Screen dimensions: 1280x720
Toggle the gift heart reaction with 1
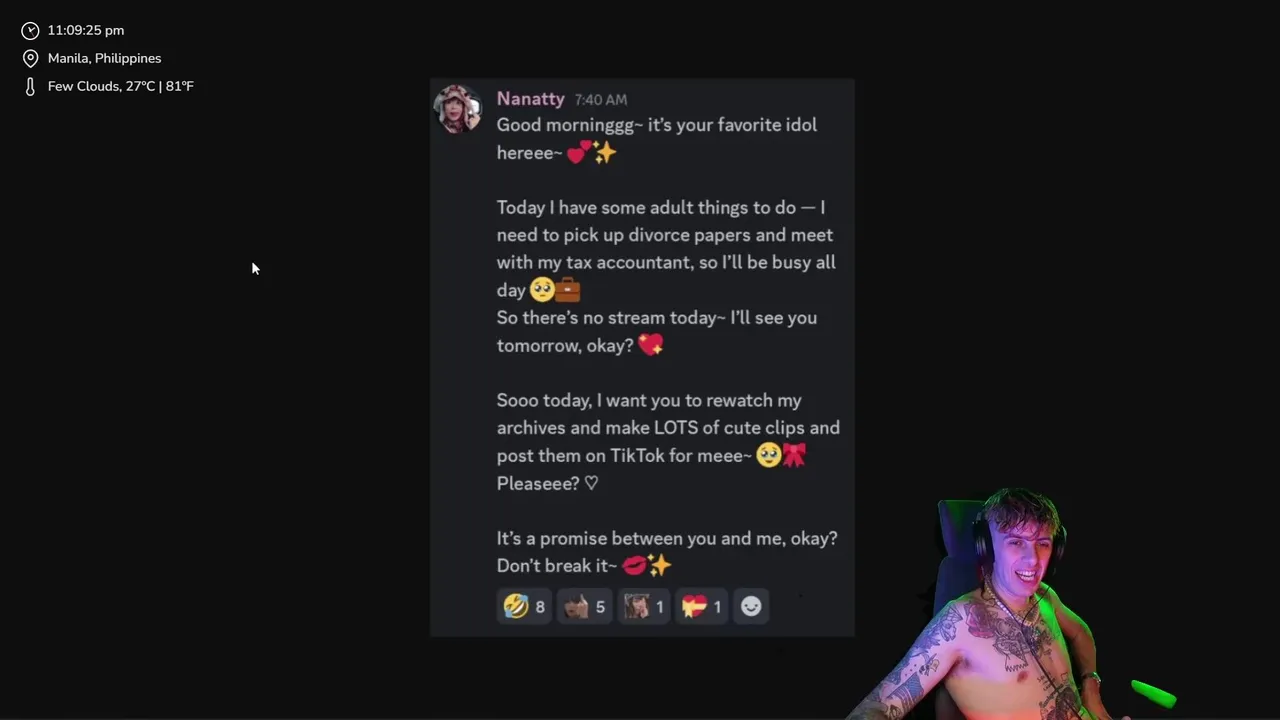701,606
